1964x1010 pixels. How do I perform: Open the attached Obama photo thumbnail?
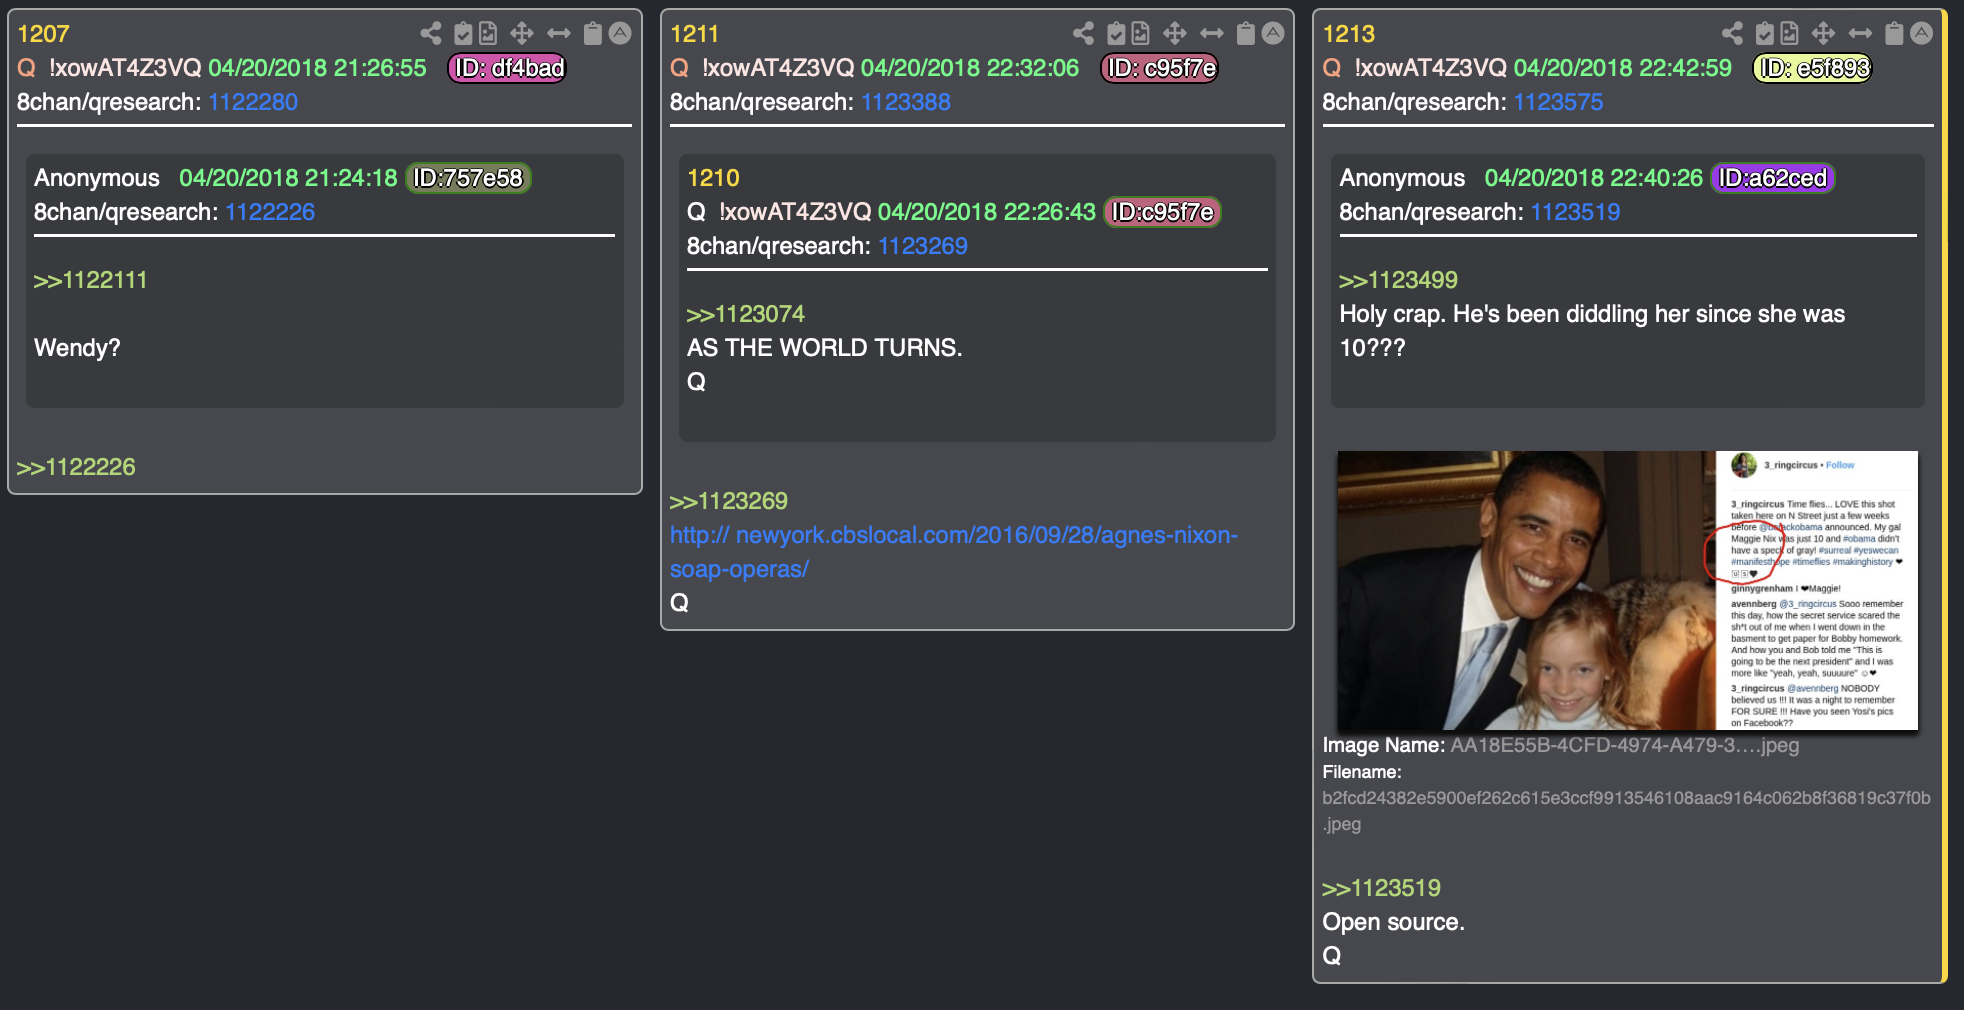click(x=1627, y=590)
